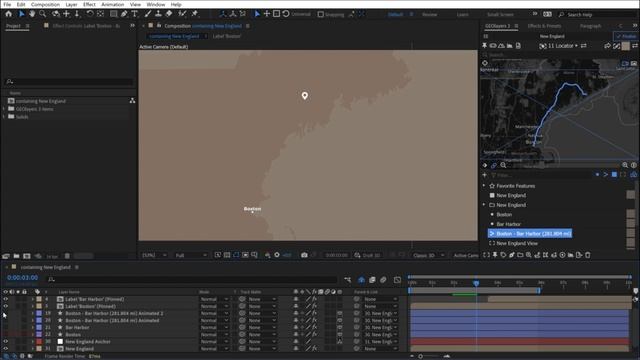
Task: Collapse the New England folder in GEOlayers
Action: [x=484, y=205]
